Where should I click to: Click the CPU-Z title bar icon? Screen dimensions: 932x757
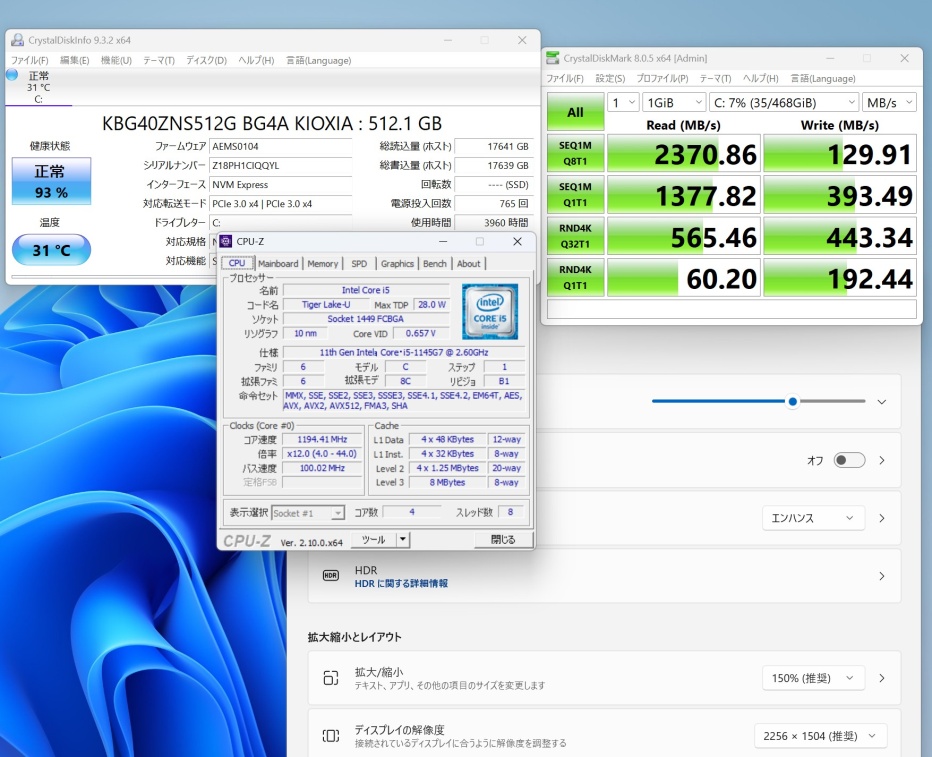click(x=226, y=241)
